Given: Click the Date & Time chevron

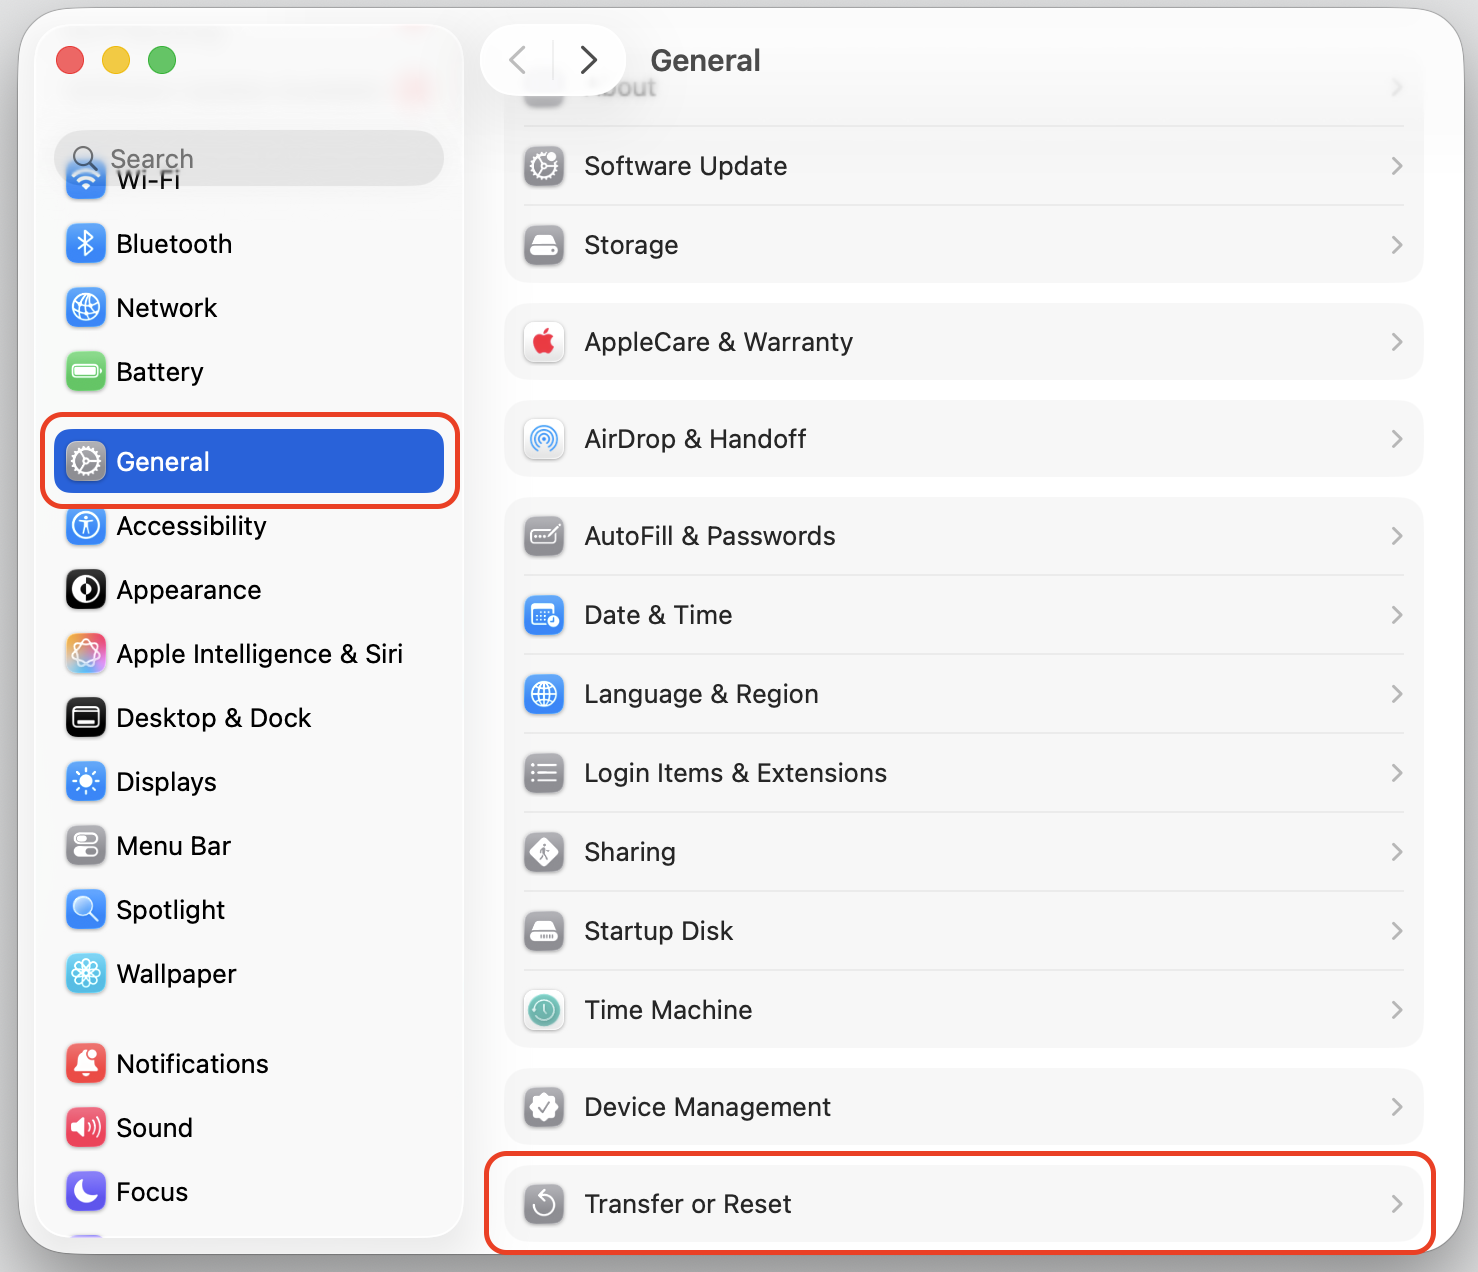Looking at the screenshot, I should click(x=1397, y=615).
